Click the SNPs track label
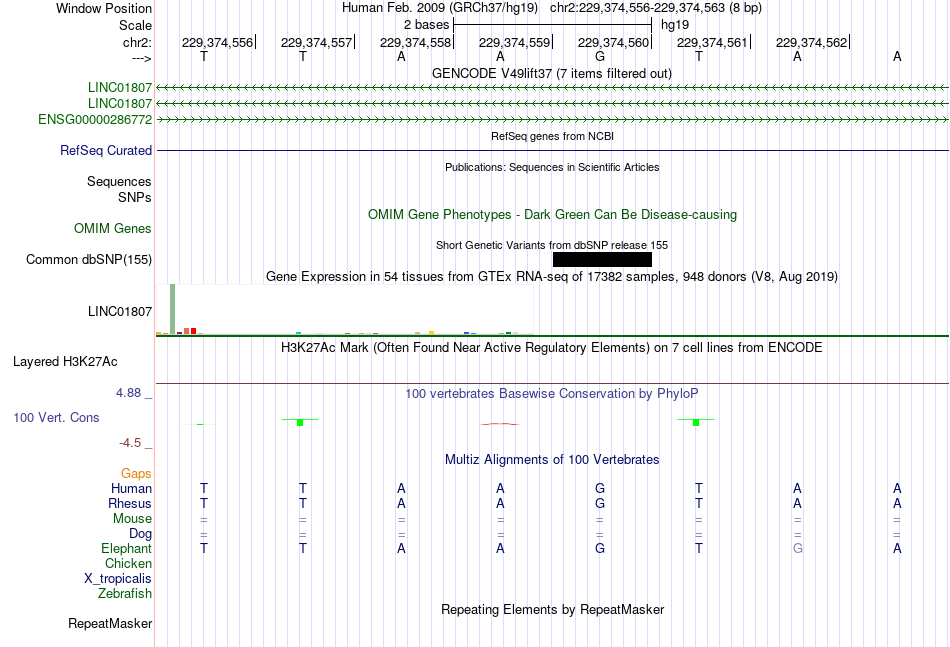The height and width of the screenshot is (647, 950). point(135,197)
